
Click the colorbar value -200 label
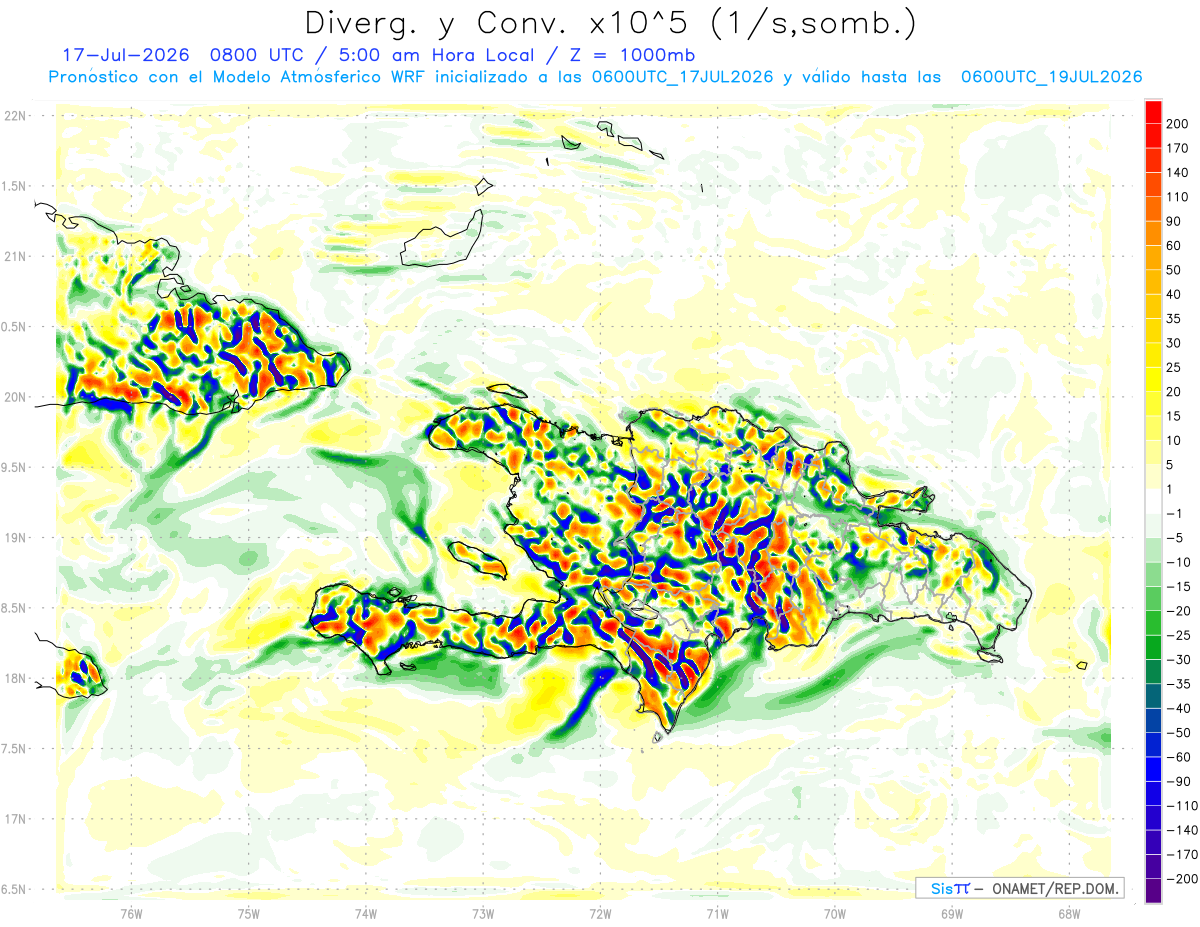point(1183,878)
